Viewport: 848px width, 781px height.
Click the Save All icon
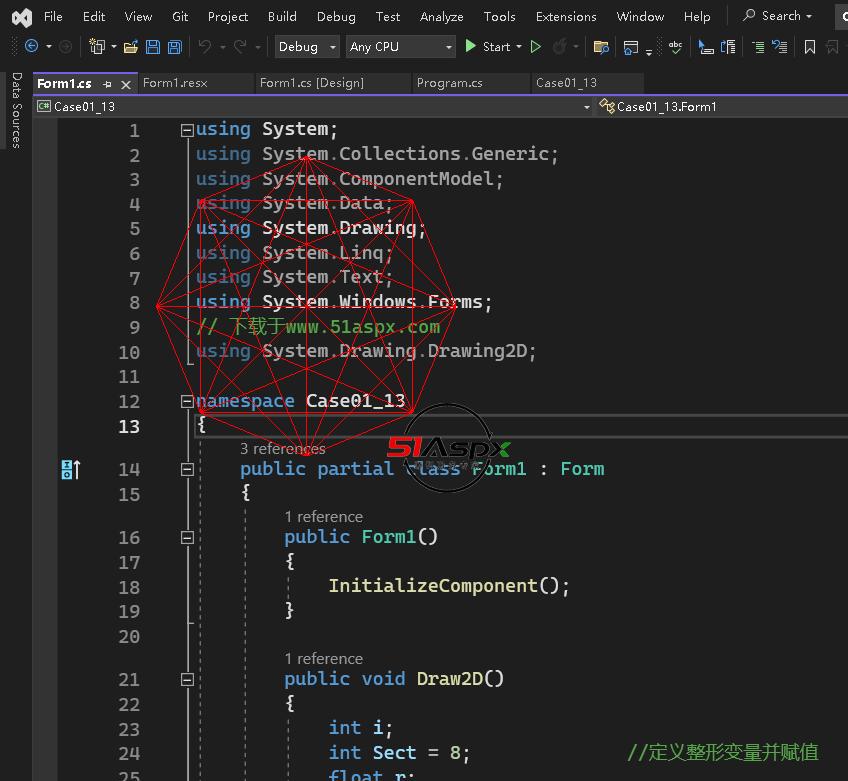click(x=175, y=47)
